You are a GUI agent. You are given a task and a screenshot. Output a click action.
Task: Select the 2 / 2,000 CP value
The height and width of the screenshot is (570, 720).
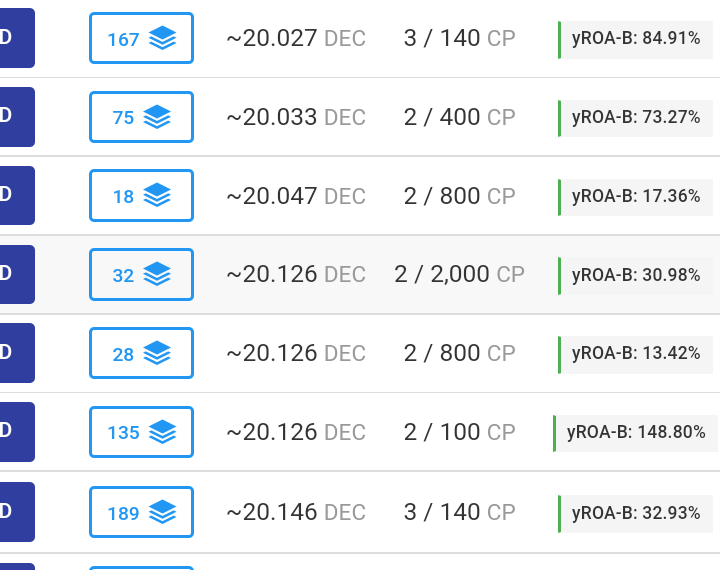coord(459,275)
